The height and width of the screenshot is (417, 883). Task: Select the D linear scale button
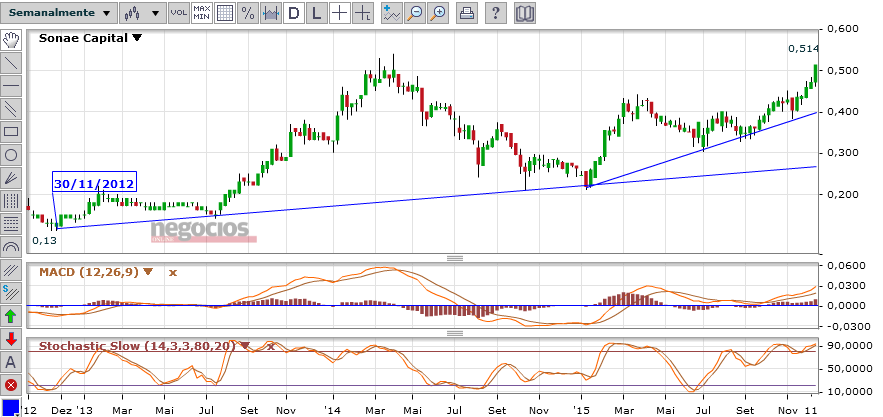293,13
